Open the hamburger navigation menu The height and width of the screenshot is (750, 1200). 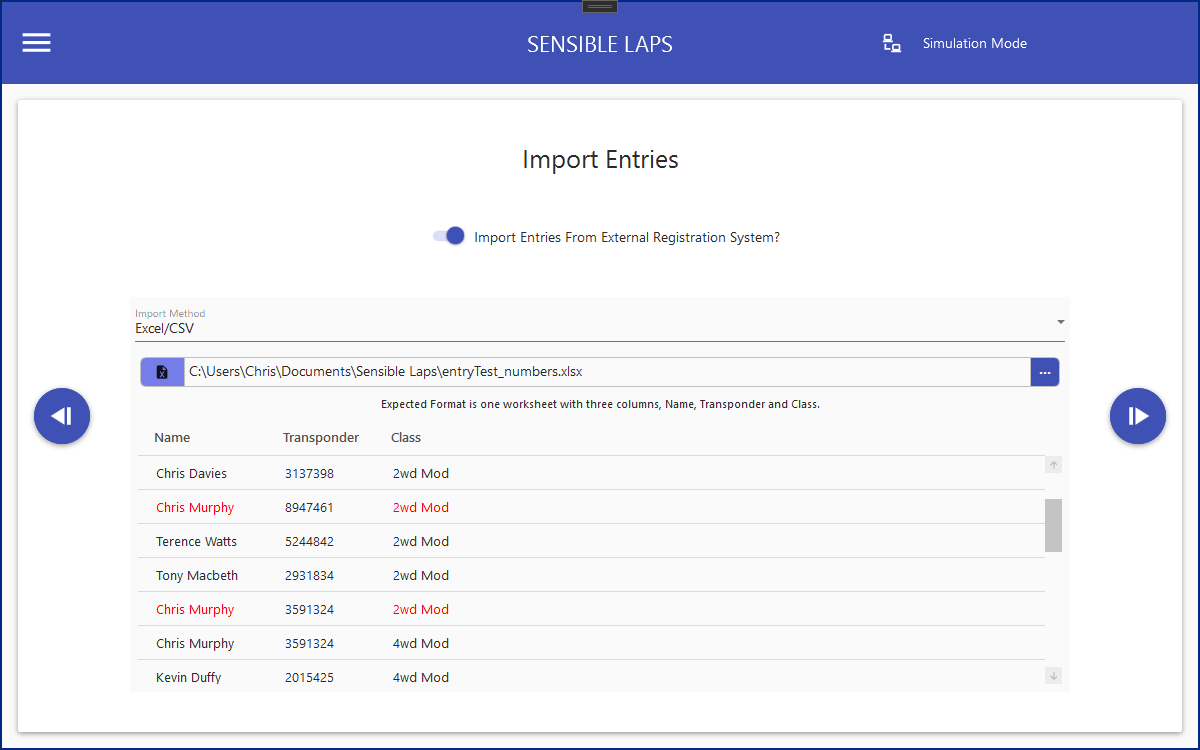[x=37, y=43]
